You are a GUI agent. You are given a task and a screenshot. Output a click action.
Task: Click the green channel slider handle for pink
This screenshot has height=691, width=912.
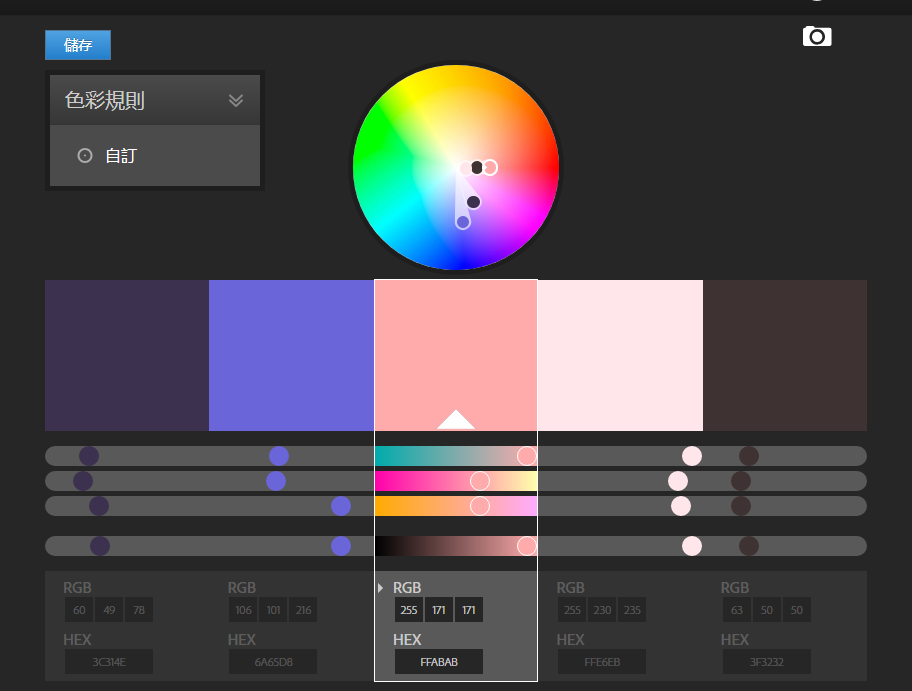point(480,481)
